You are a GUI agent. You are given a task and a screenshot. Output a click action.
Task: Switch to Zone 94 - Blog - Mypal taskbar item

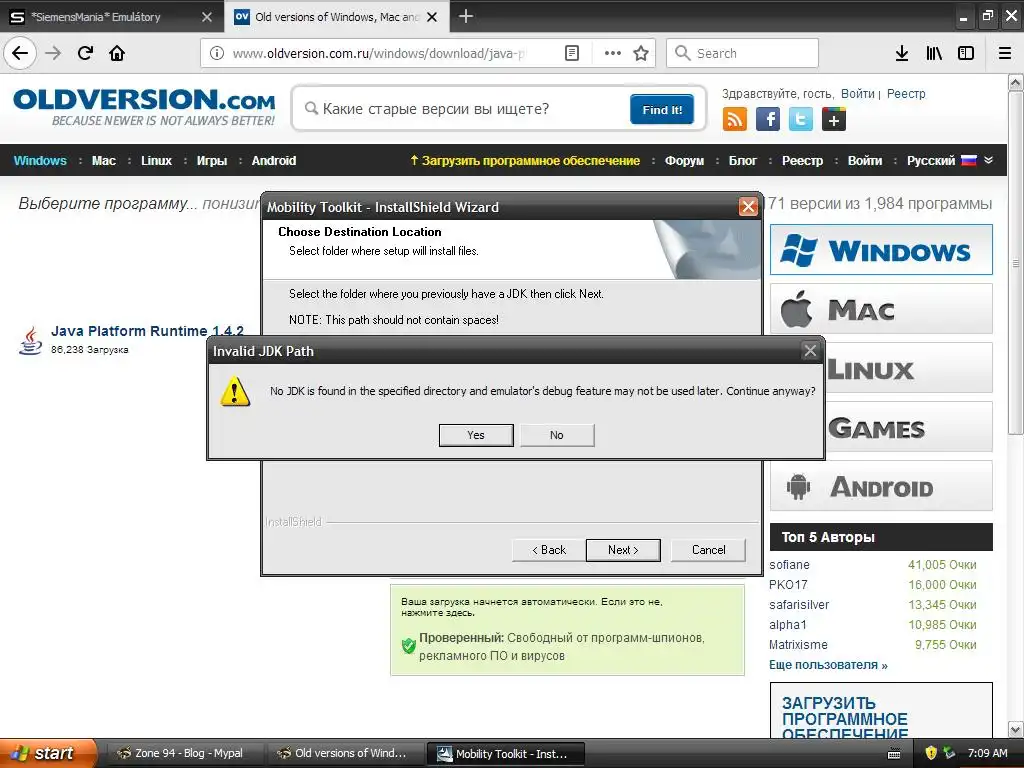coord(185,754)
